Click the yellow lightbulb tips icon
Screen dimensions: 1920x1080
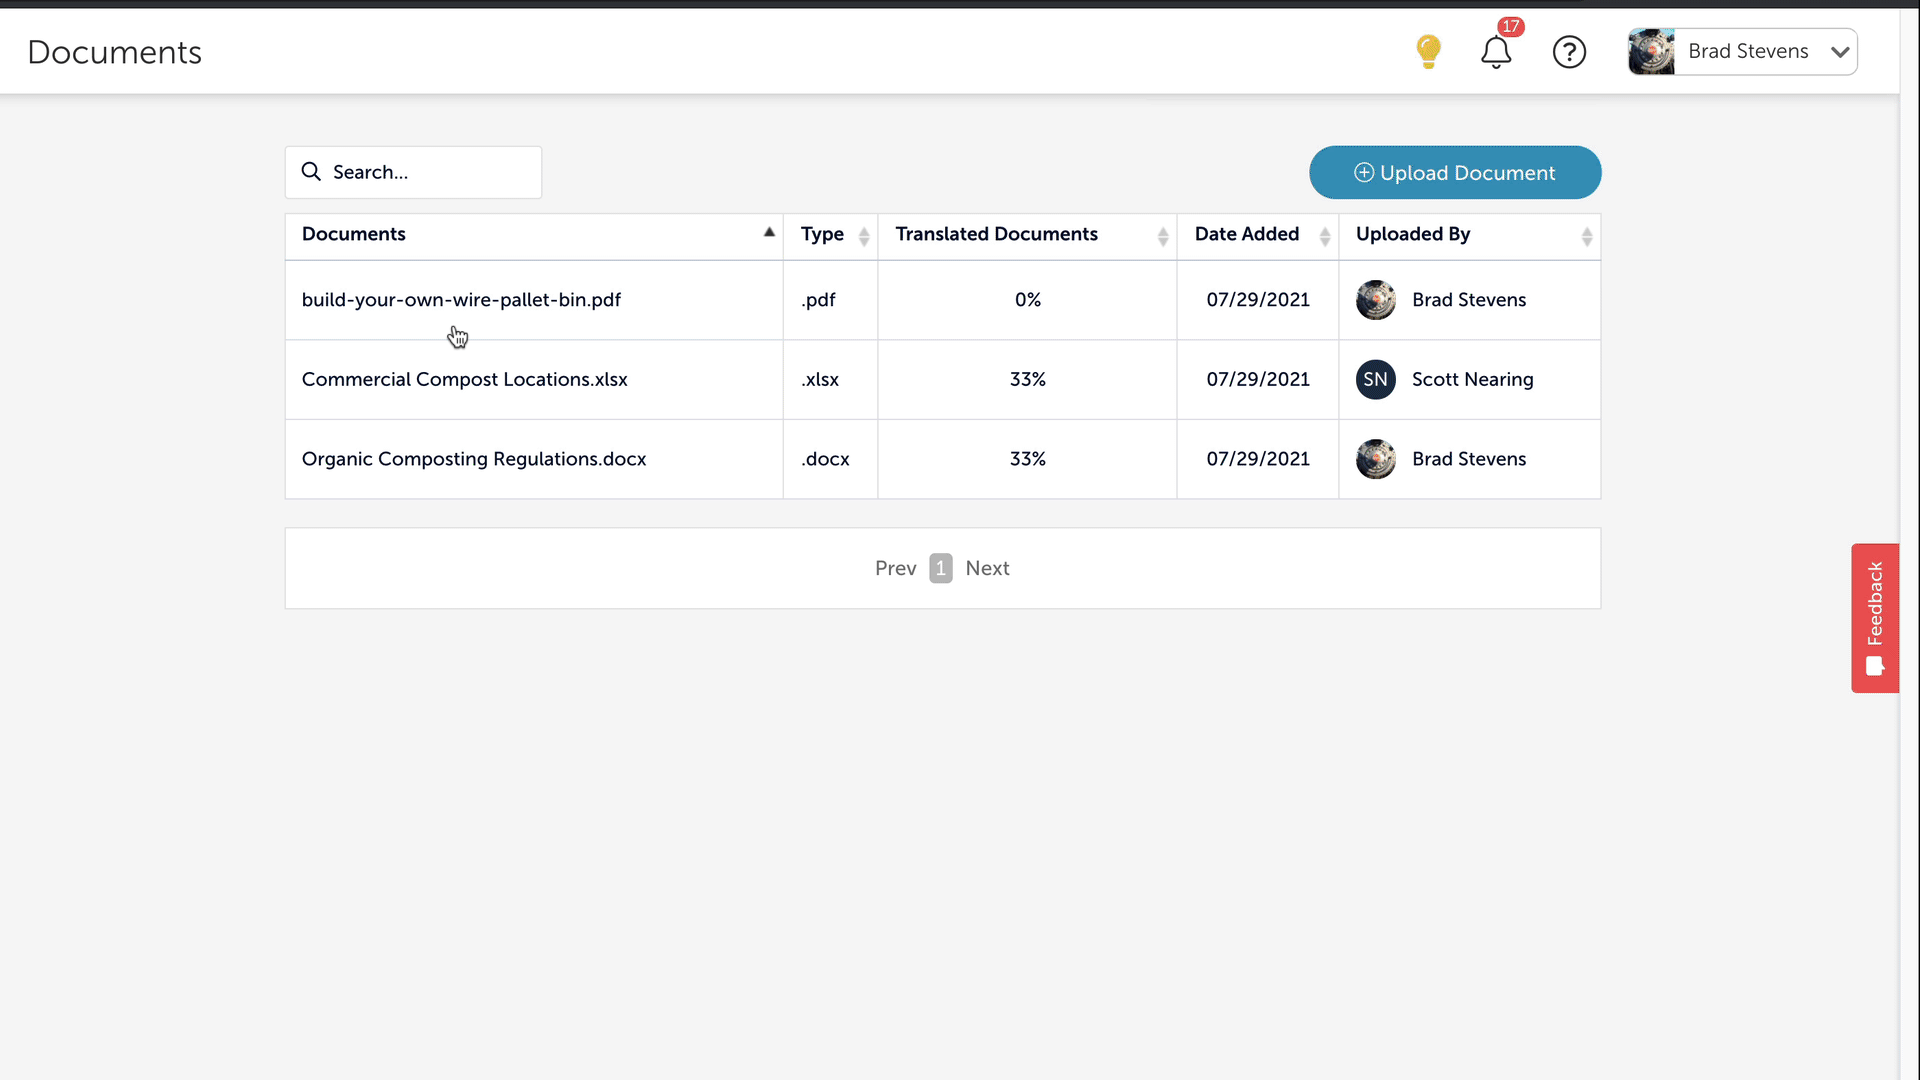click(1428, 51)
